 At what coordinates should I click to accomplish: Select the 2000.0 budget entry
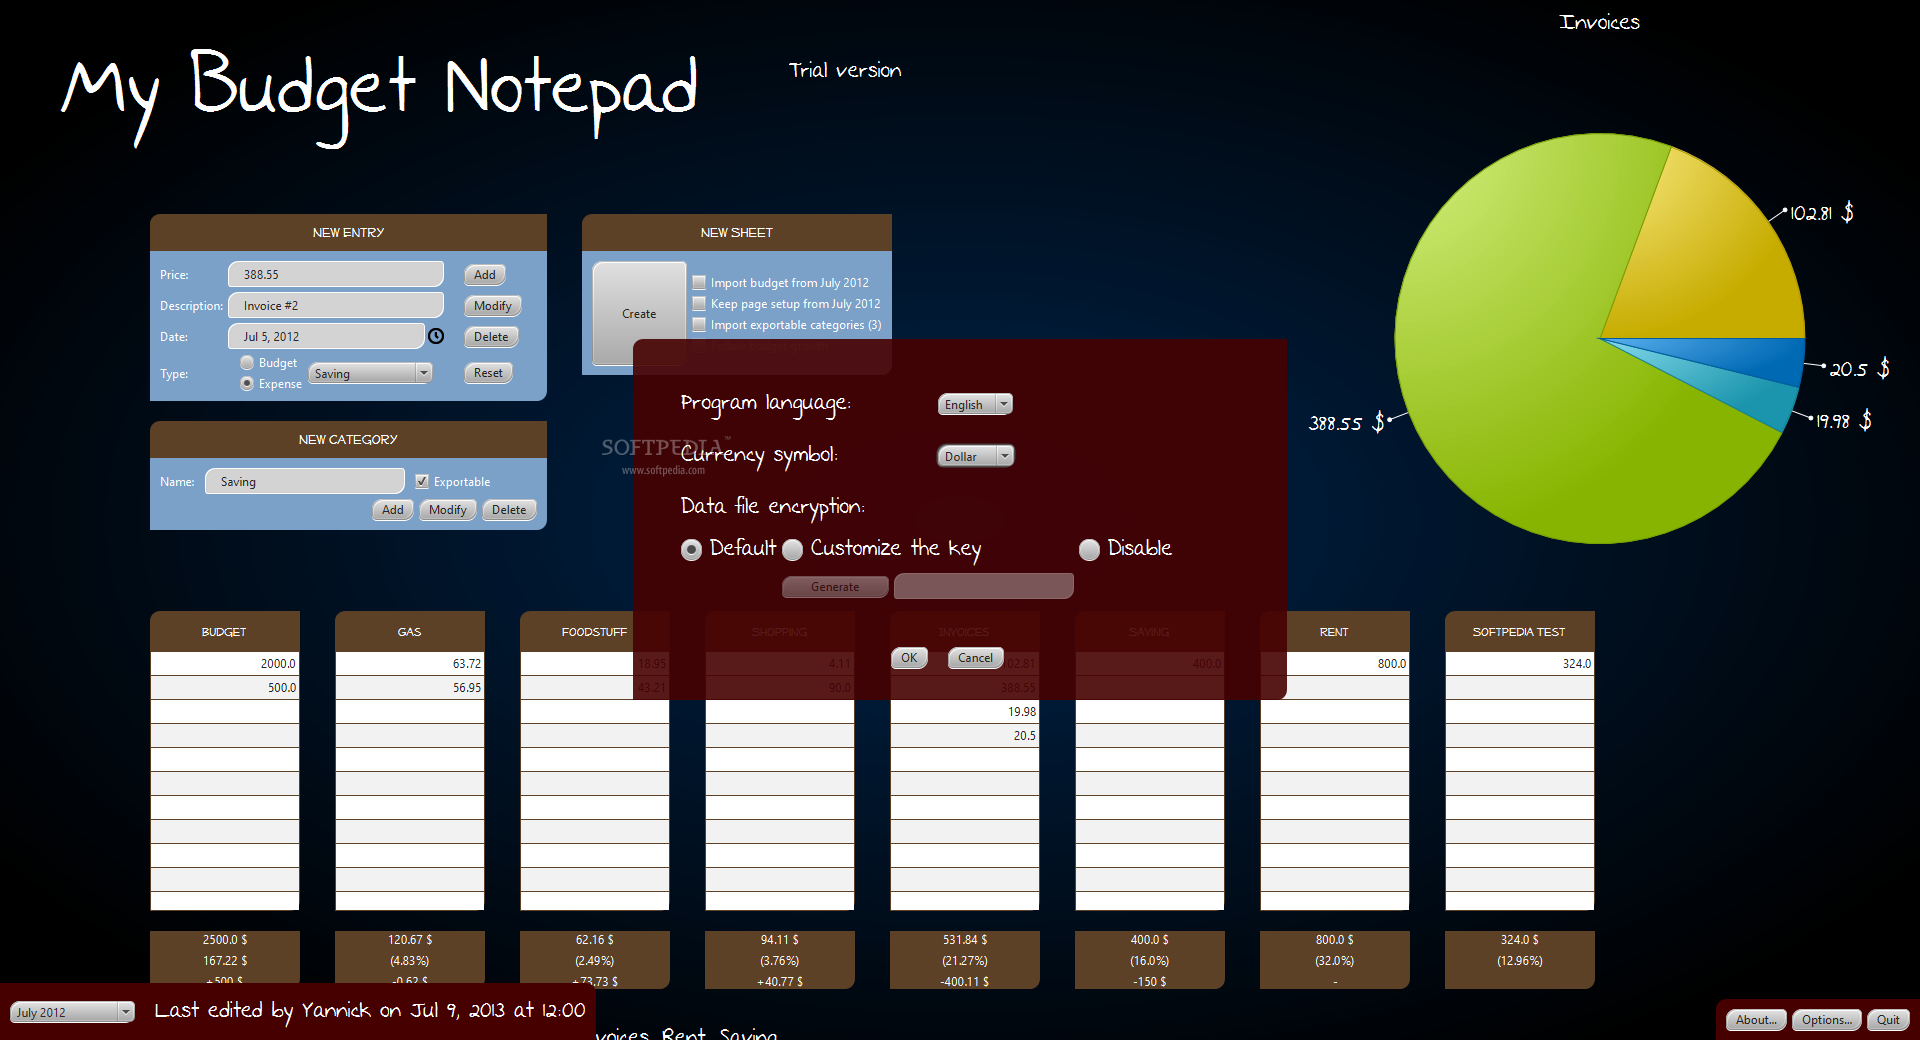[225, 663]
